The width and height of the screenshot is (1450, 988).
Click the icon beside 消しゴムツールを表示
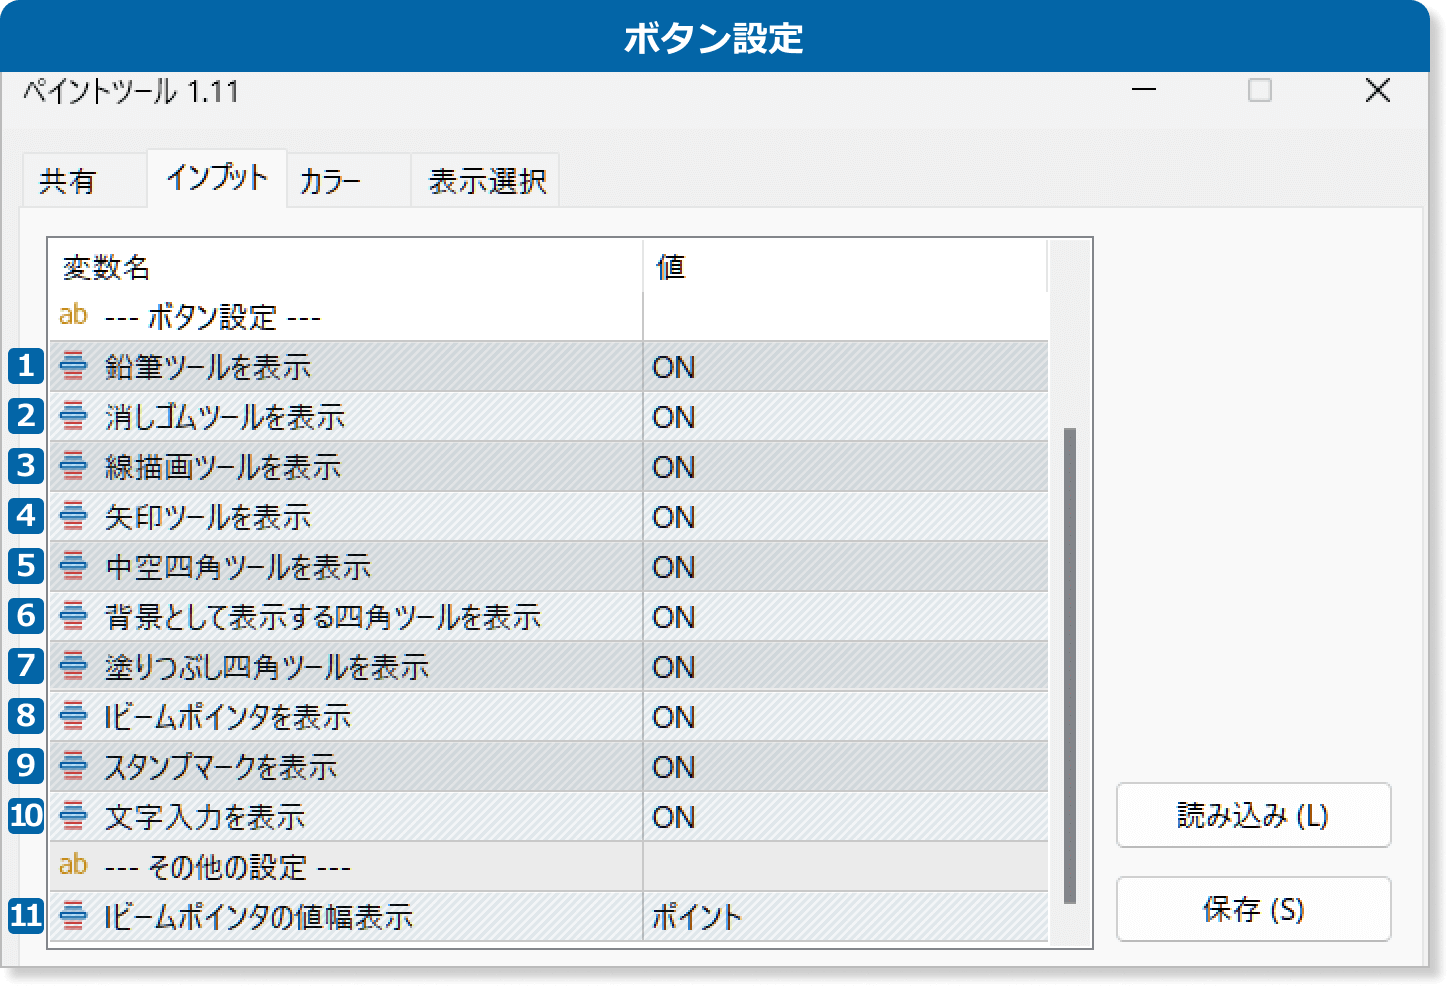tap(73, 417)
